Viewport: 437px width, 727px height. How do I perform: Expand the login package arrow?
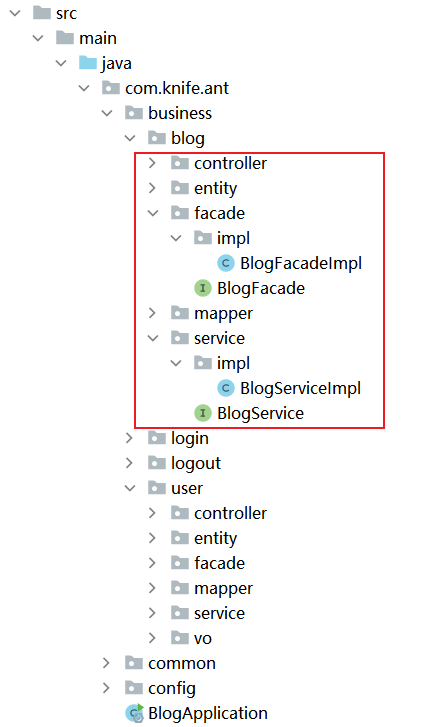129,438
